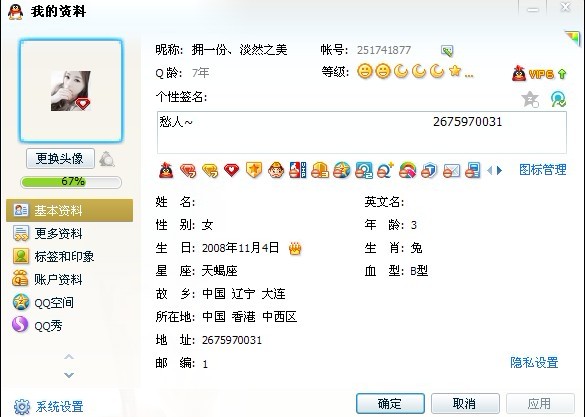
Task: Collapse sidebar list with the down chevron
Action: (69, 374)
